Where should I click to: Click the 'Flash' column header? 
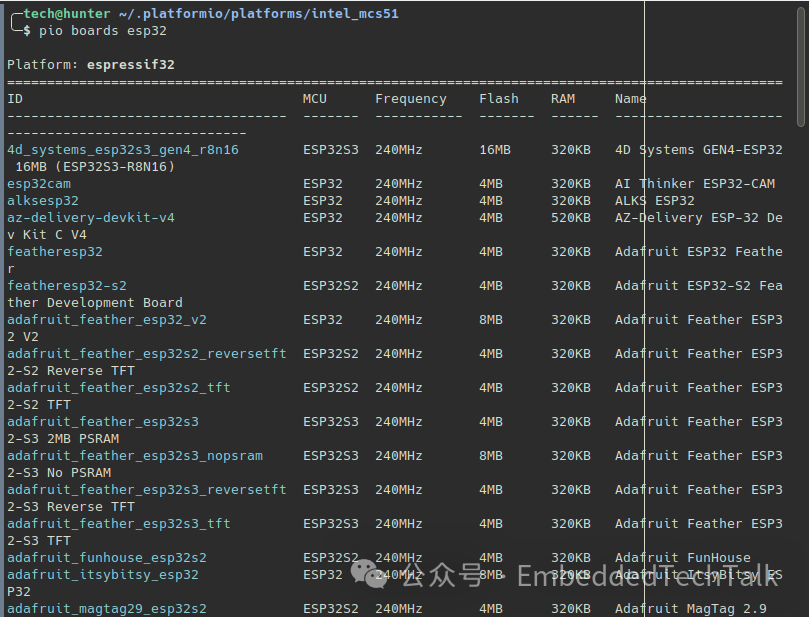tap(499, 99)
